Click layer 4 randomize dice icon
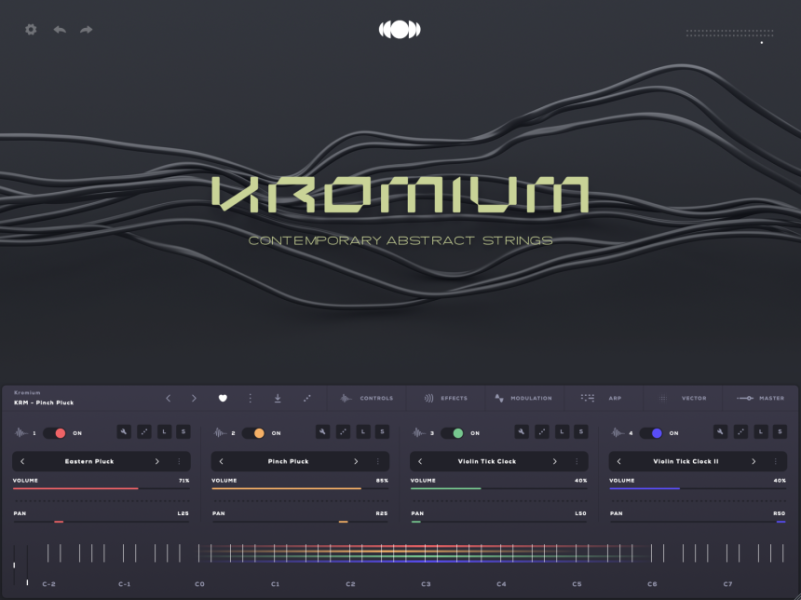Image resolution: width=801 pixels, height=600 pixels. (740, 432)
